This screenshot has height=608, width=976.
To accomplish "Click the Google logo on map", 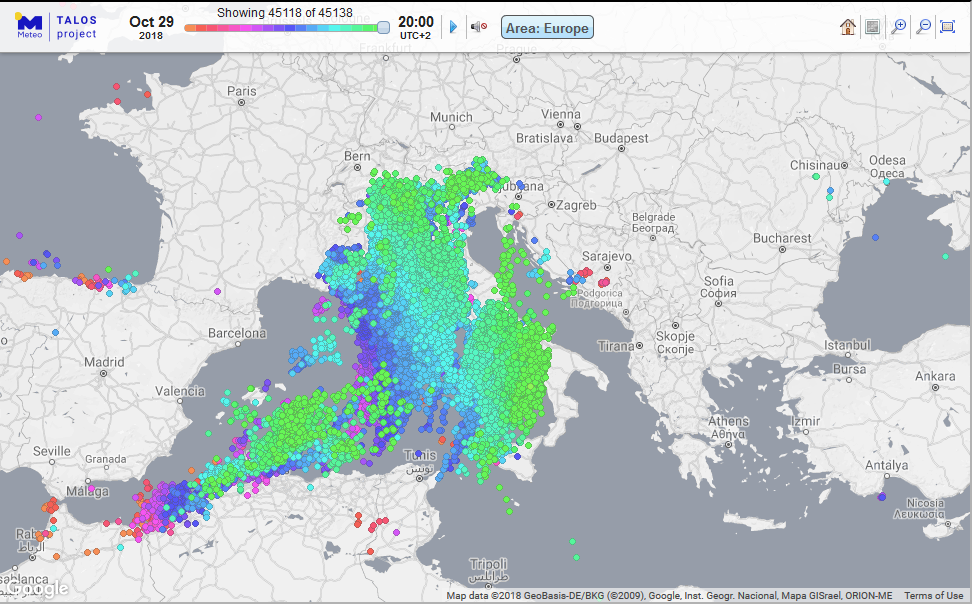I will 38,588.
